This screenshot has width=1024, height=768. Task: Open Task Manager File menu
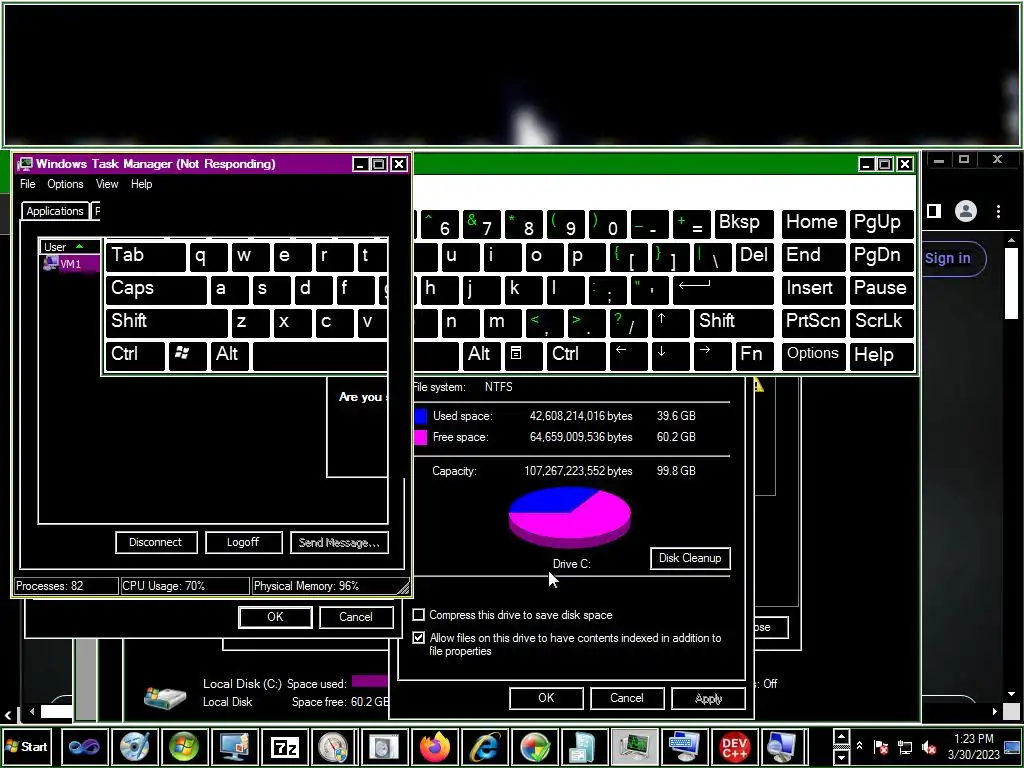pos(27,184)
